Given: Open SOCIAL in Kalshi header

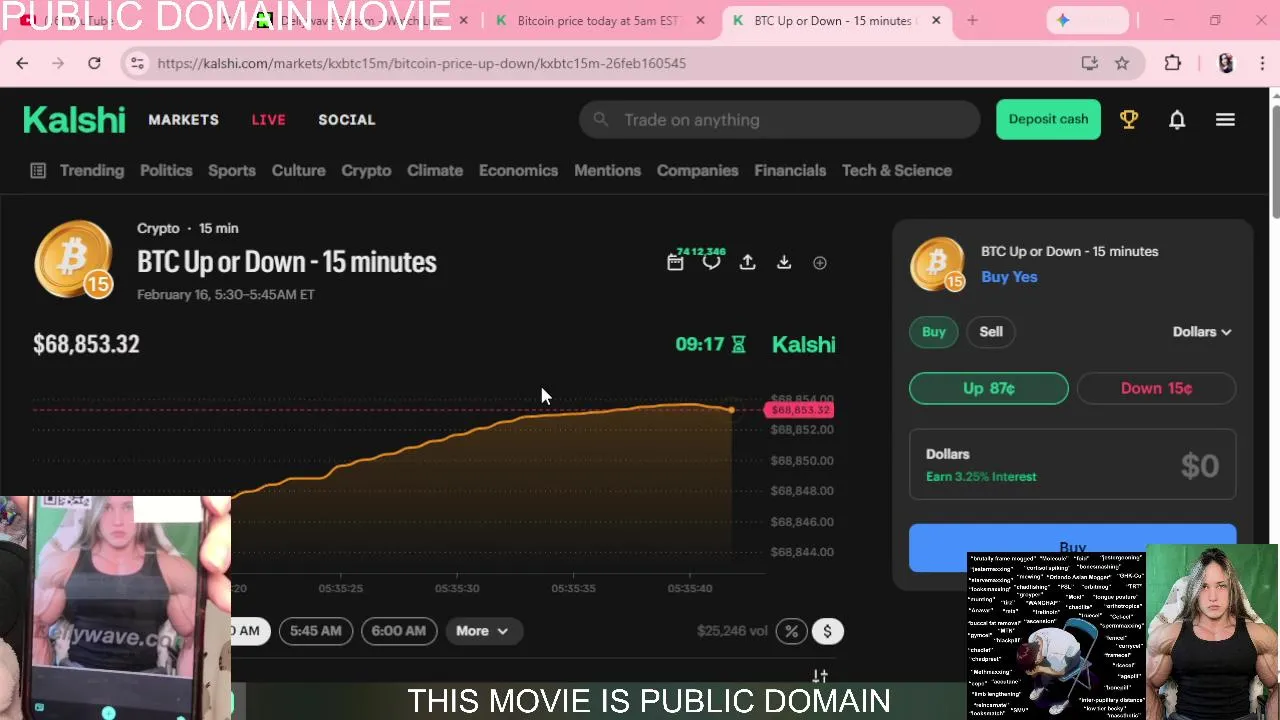Looking at the screenshot, I should click(347, 120).
